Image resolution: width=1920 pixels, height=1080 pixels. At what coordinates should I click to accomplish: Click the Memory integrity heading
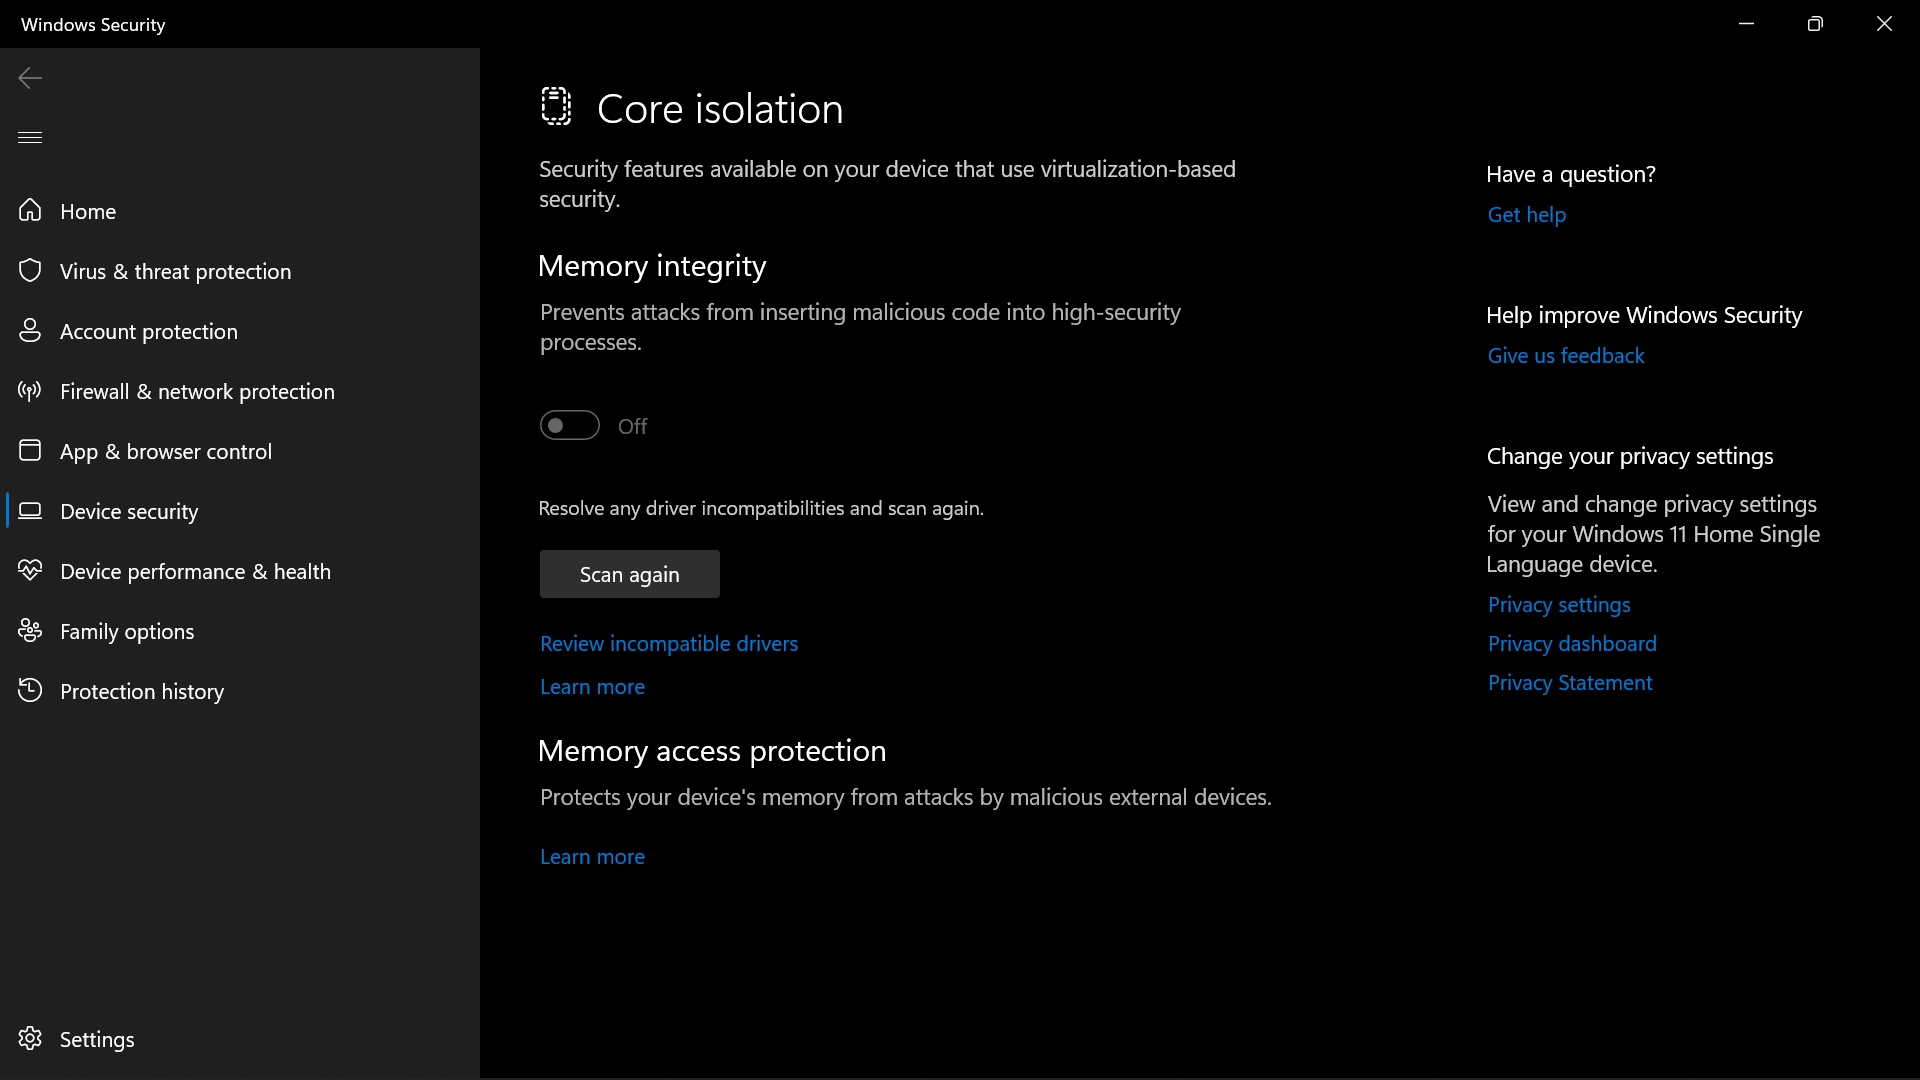point(652,266)
